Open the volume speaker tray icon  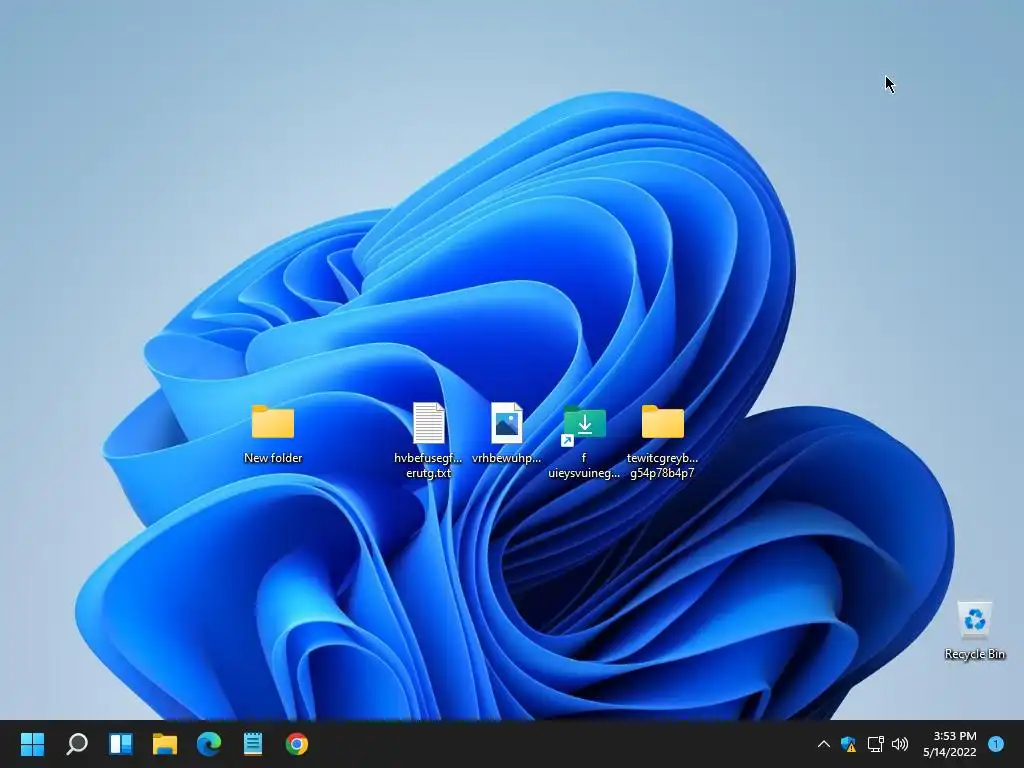pos(900,744)
